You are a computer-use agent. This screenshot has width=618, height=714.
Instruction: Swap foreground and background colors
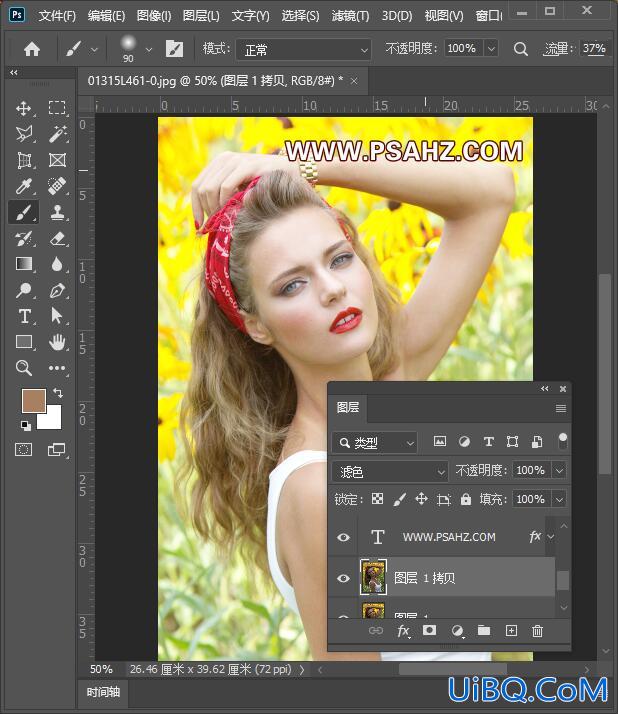[x=58, y=393]
